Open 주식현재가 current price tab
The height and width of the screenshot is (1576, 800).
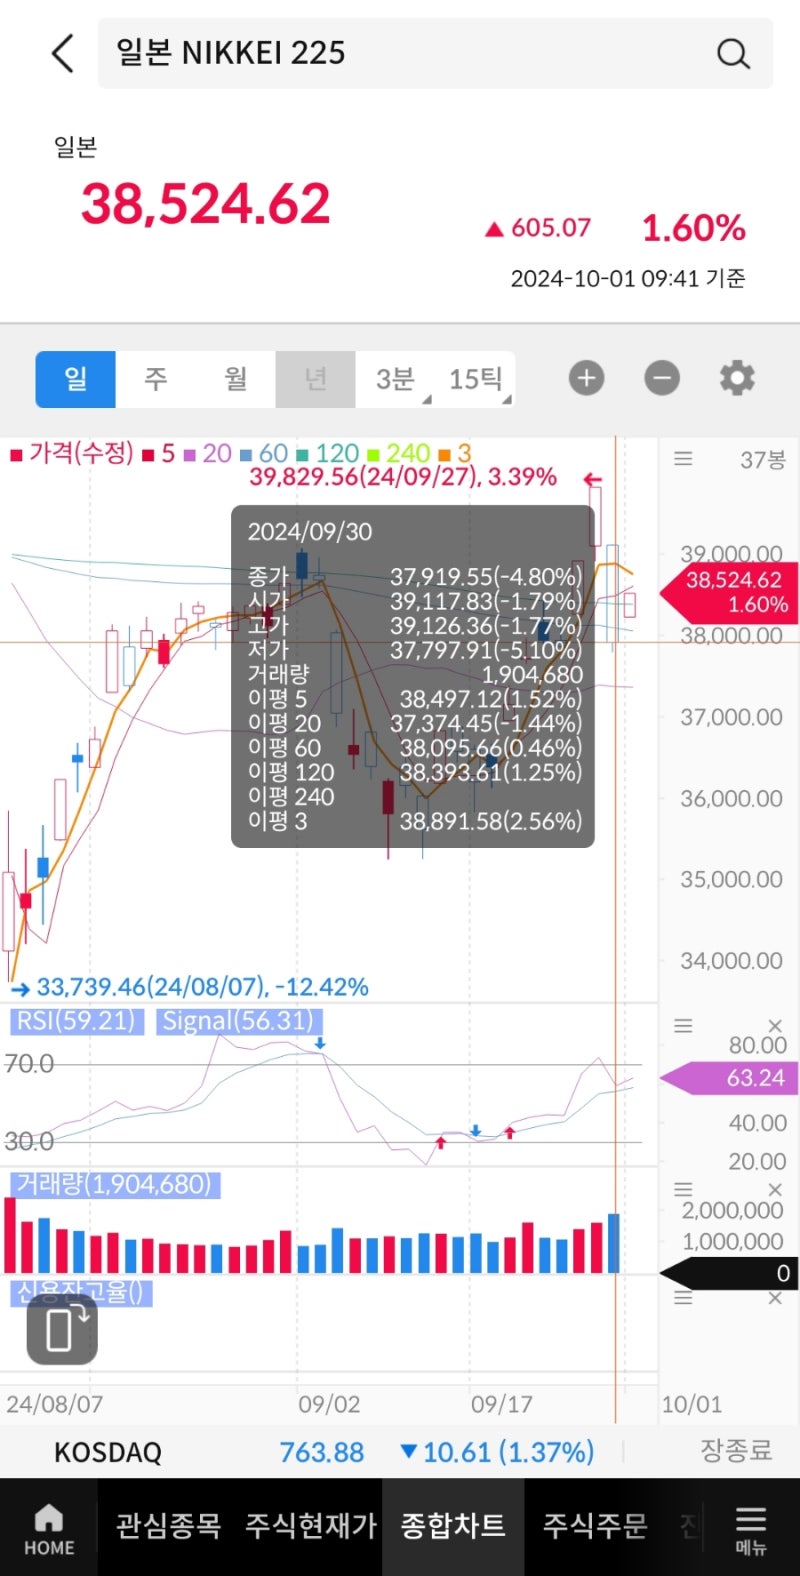point(311,1526)
